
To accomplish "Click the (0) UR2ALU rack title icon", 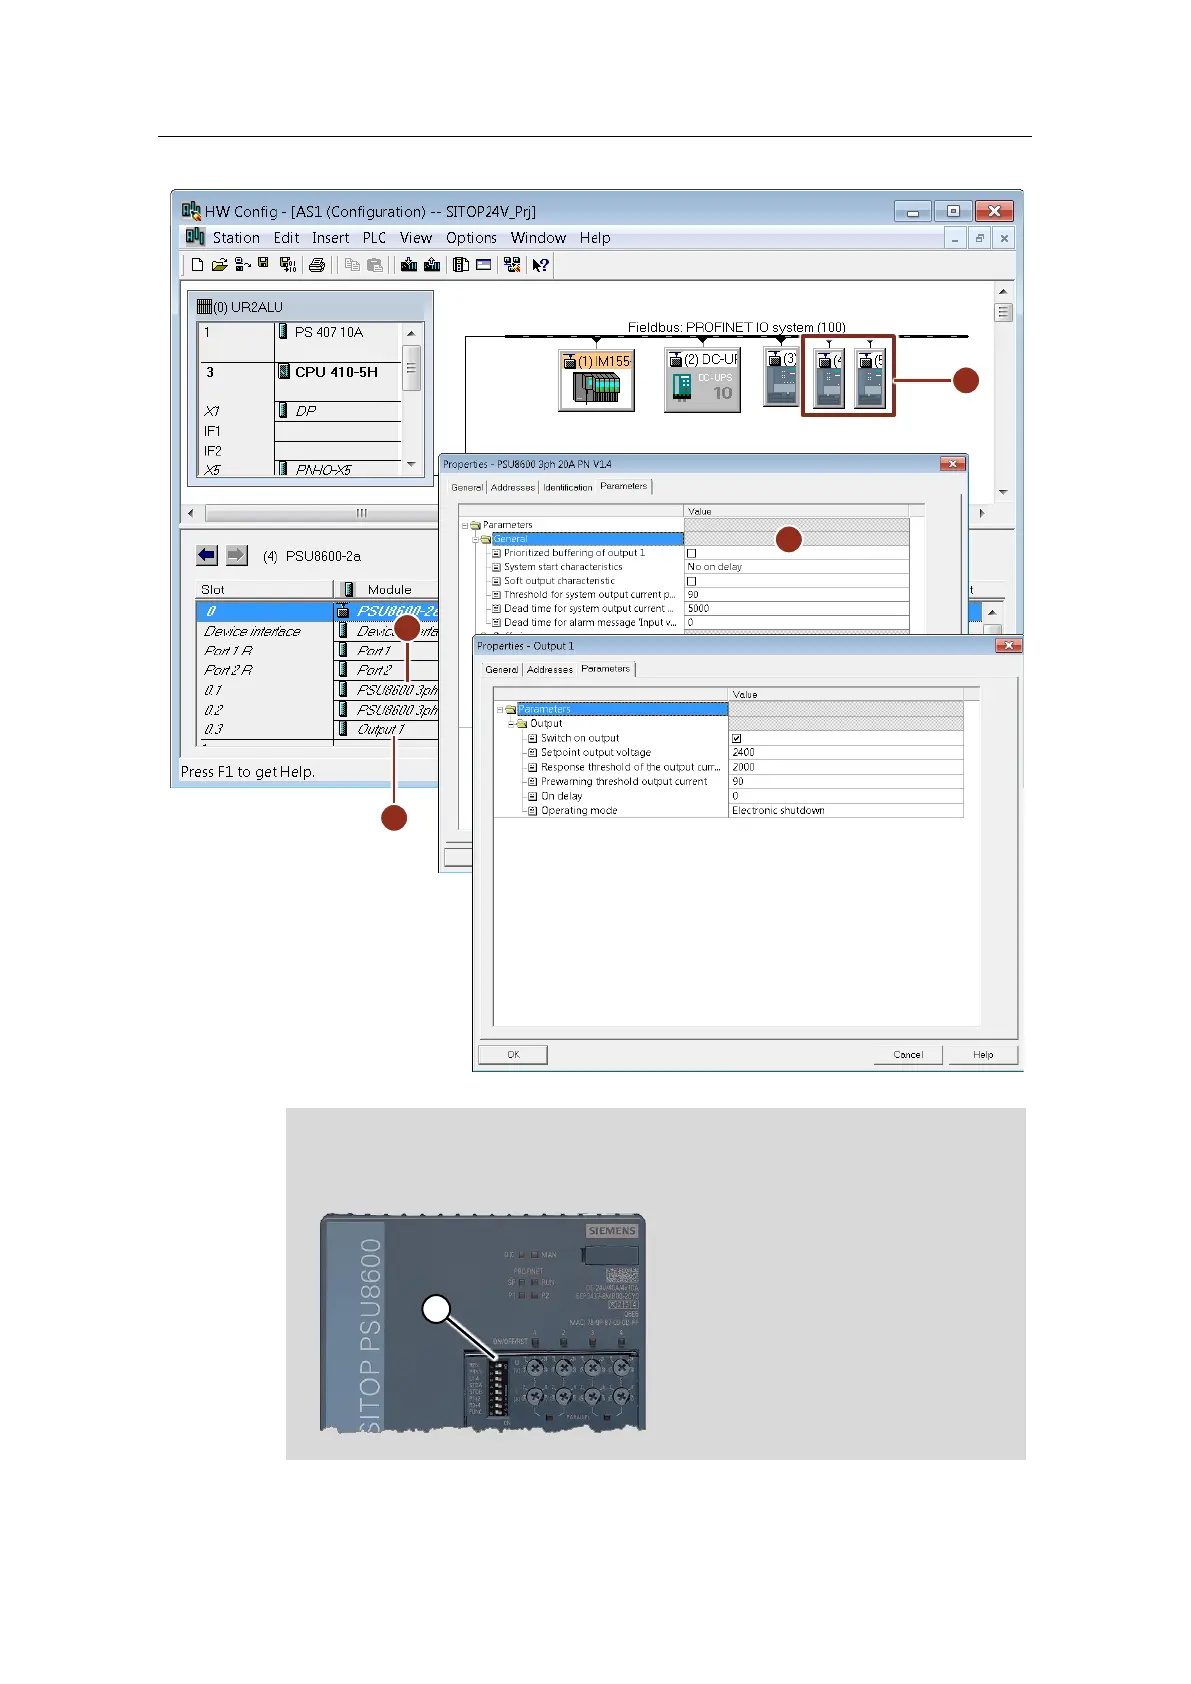I will point(204,307).
